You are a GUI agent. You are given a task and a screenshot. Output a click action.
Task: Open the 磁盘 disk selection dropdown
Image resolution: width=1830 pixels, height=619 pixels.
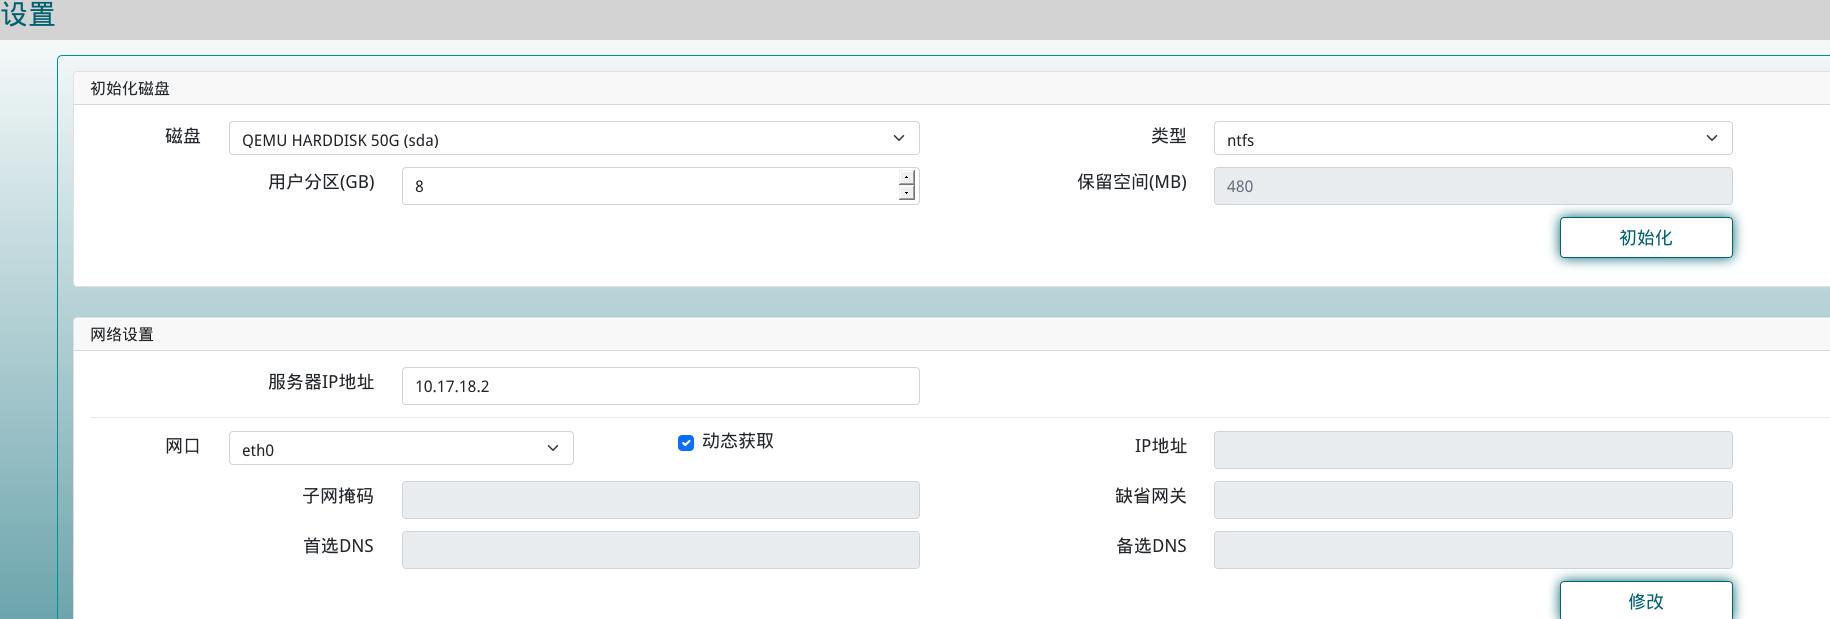[x=573, y=139]
